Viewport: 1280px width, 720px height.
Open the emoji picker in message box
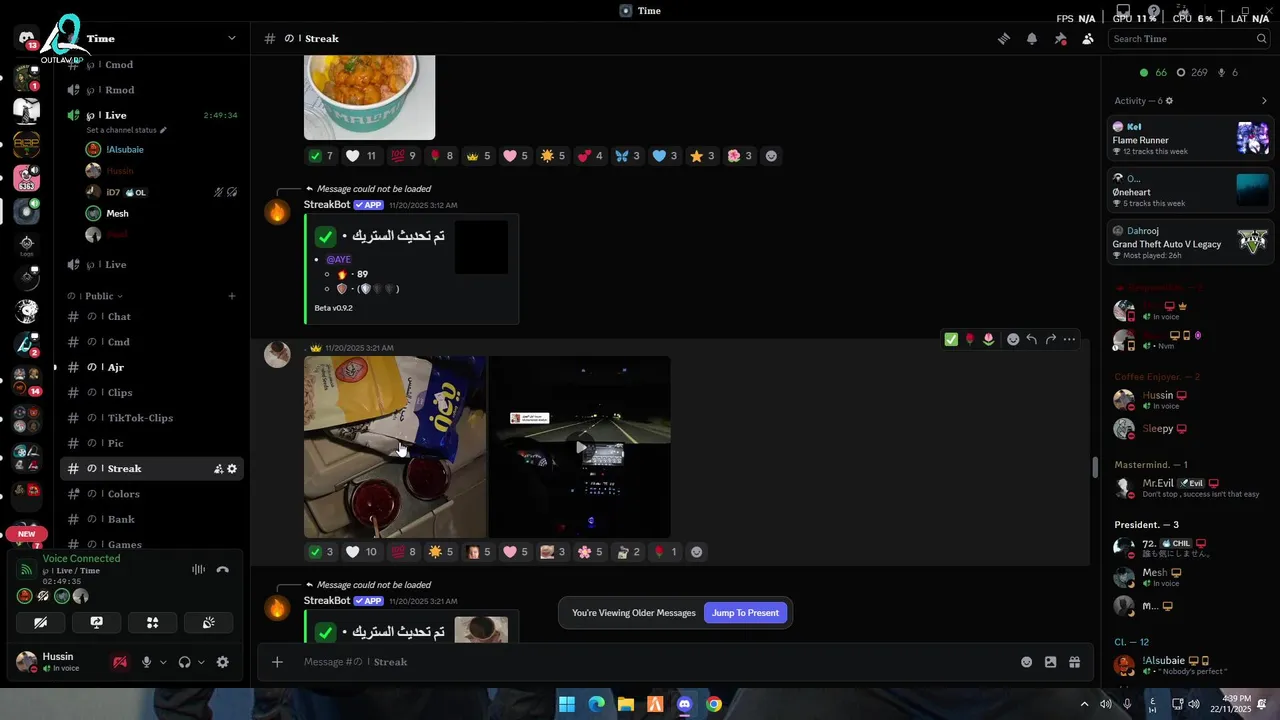coord(1026,662)
